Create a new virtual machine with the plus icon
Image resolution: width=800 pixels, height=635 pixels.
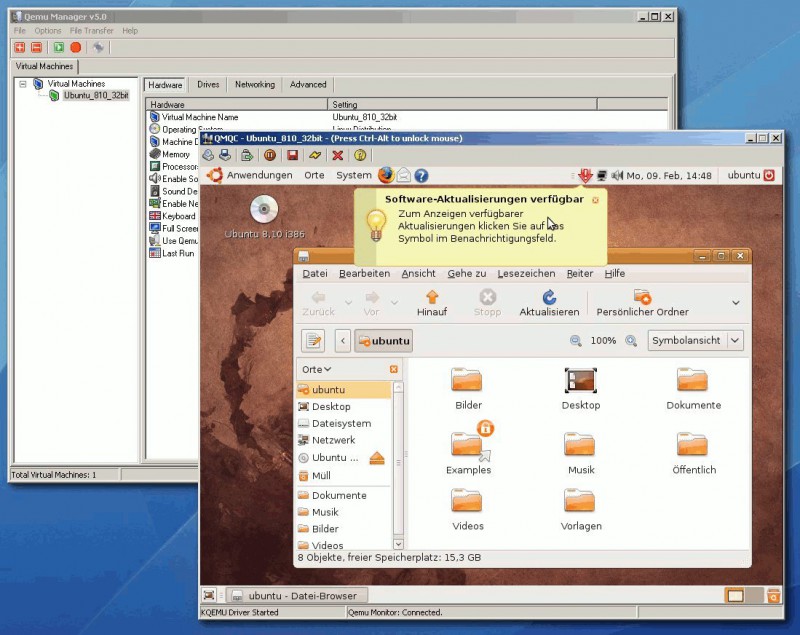click(18, 47)
